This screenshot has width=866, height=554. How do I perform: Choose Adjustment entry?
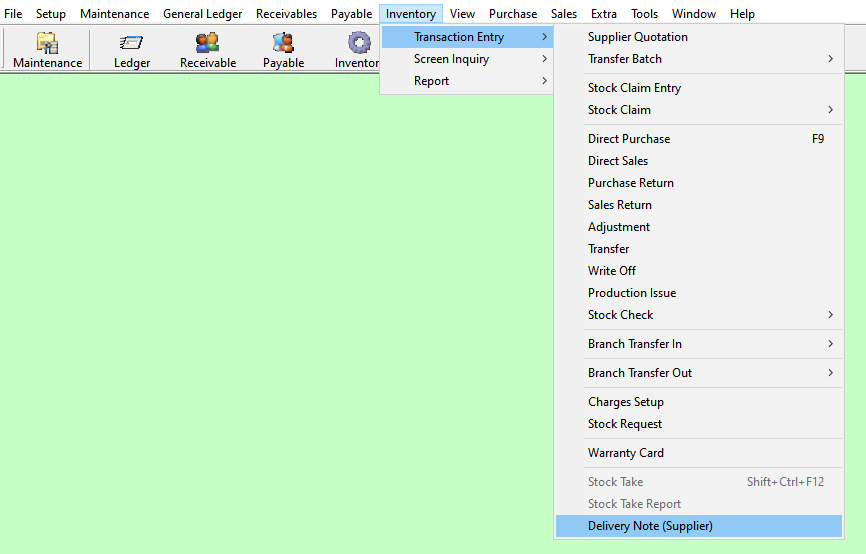pyautogui.click(x=699, y=227)
